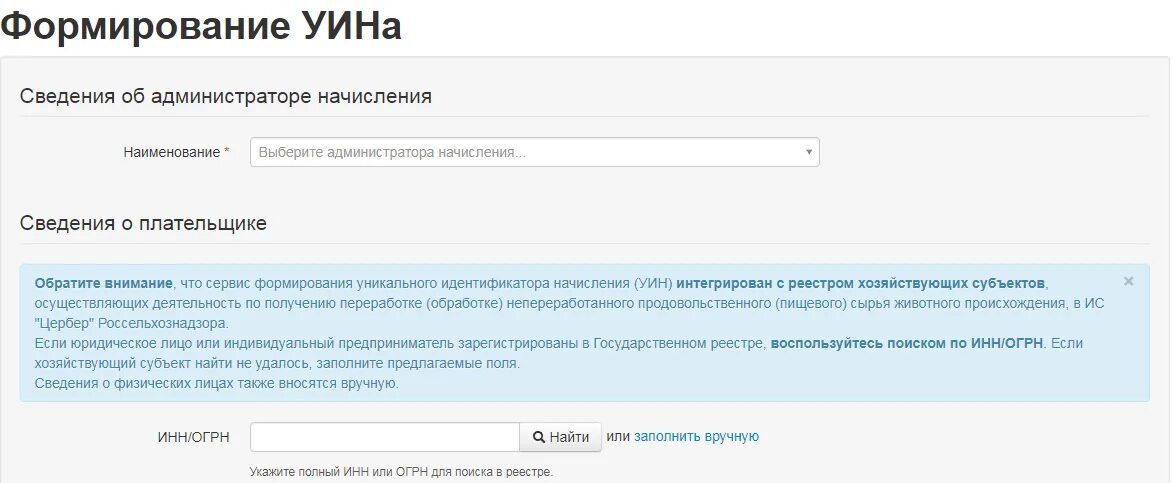Click the sentence about физических лицах
1172x483 pixels.
[x=217, y=384]
